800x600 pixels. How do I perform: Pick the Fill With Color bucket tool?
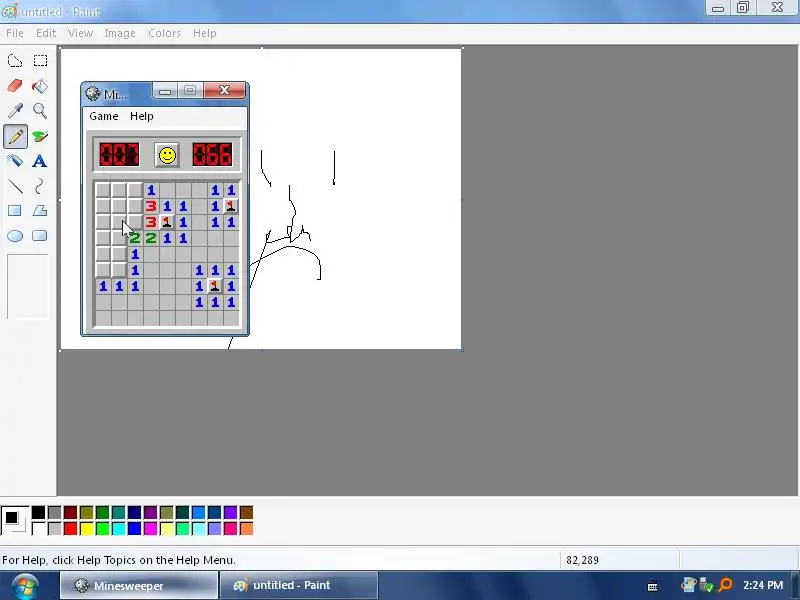[x=40, y=86]
